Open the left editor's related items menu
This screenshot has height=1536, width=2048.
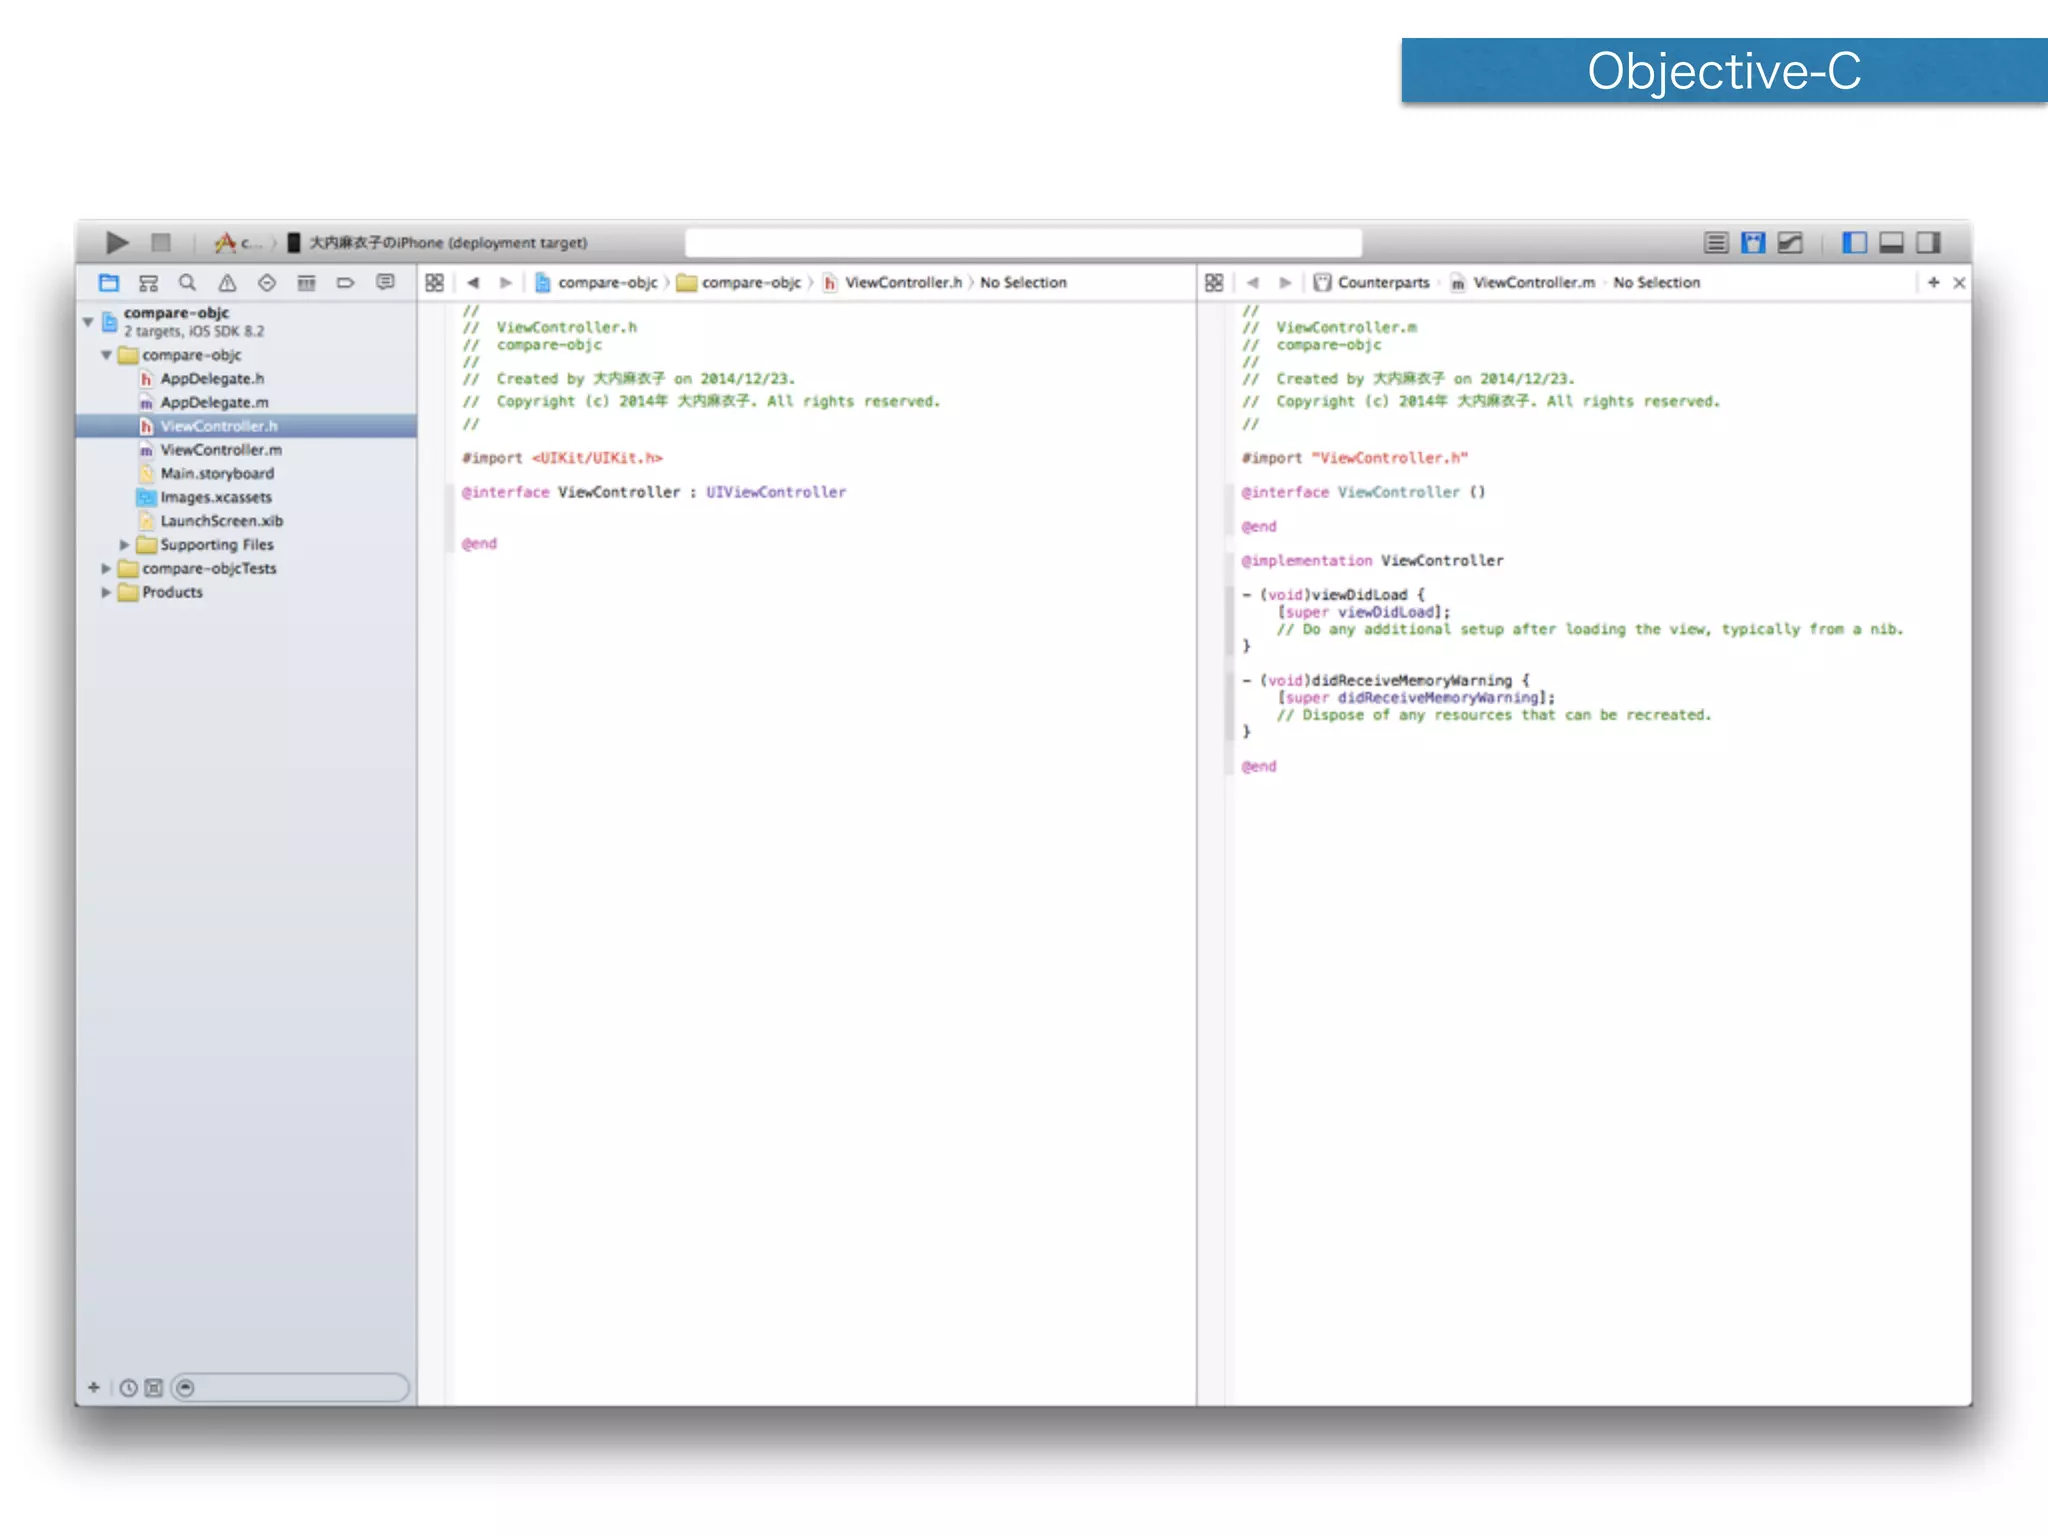pos(434,283)
